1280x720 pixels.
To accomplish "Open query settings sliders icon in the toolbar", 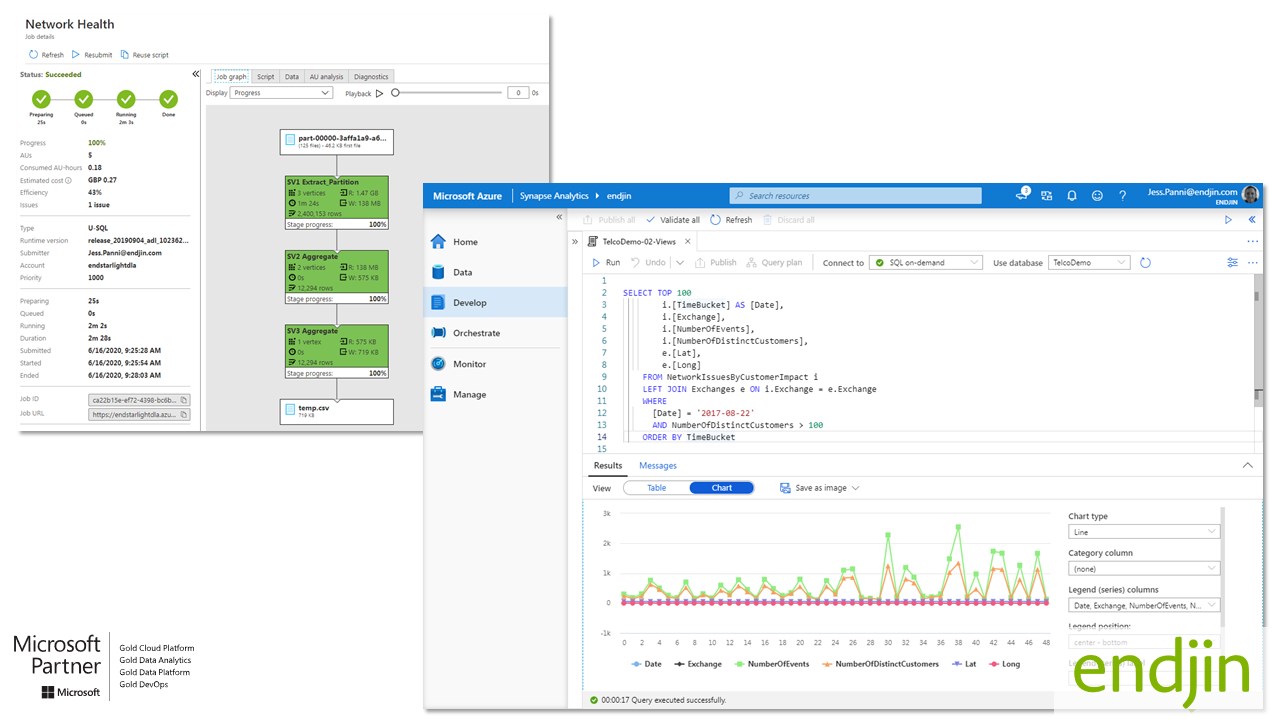I will coord(1232,263).
